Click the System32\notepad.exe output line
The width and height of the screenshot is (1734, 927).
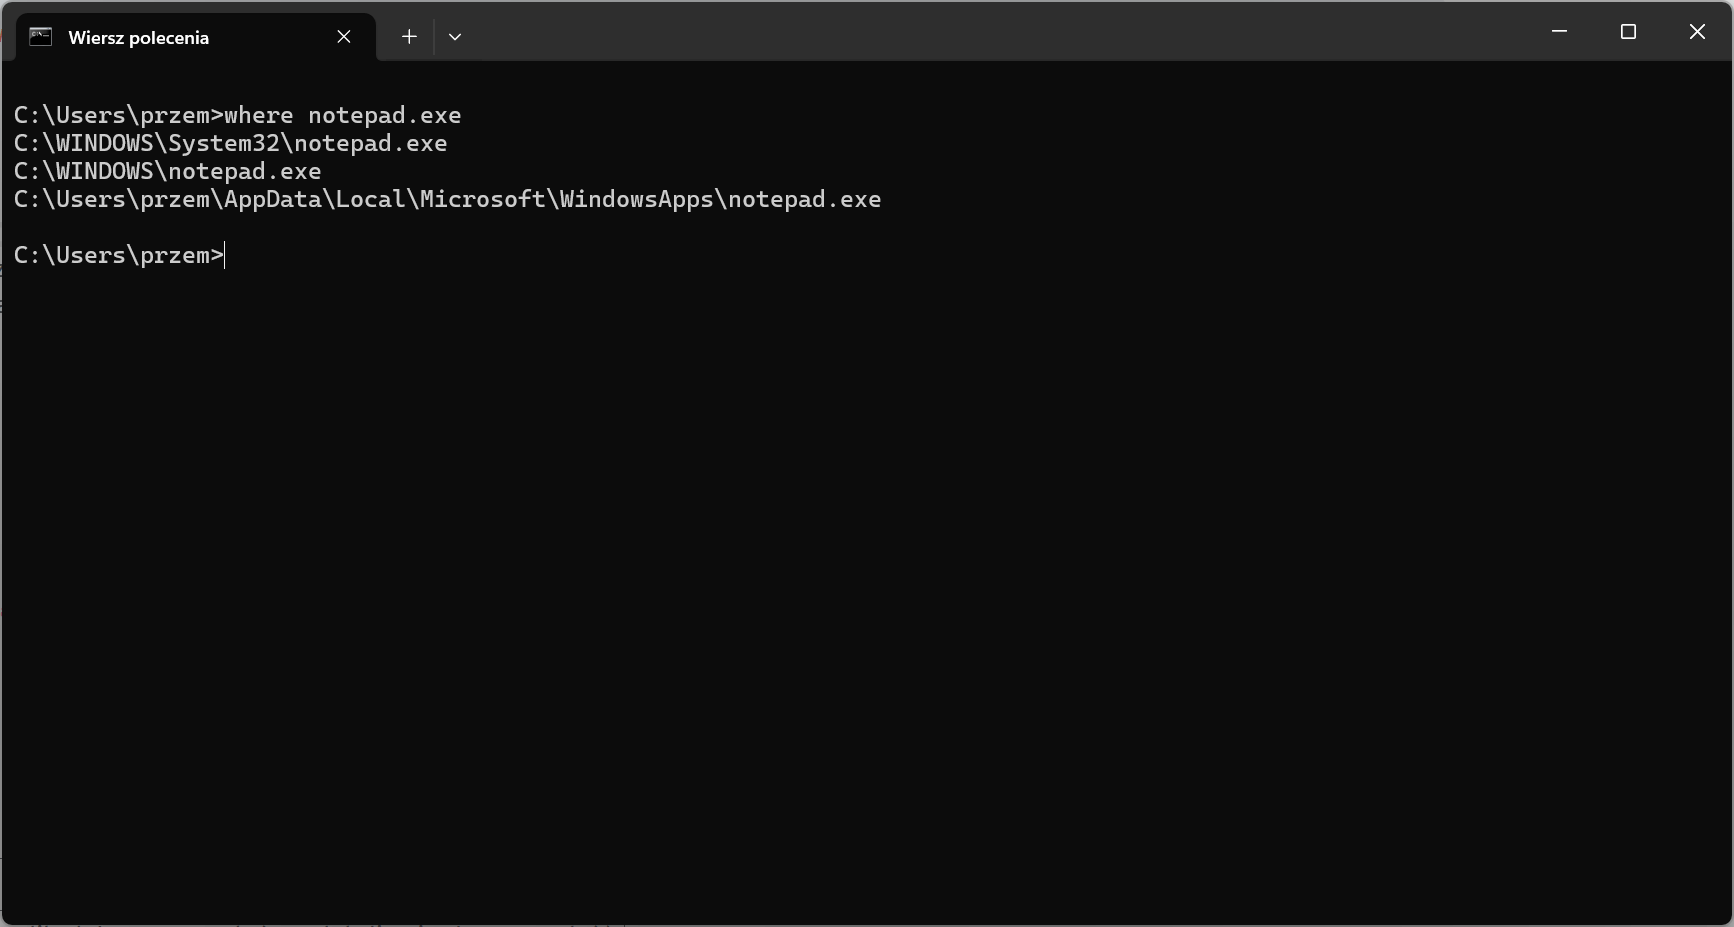[x=230, y=143]
